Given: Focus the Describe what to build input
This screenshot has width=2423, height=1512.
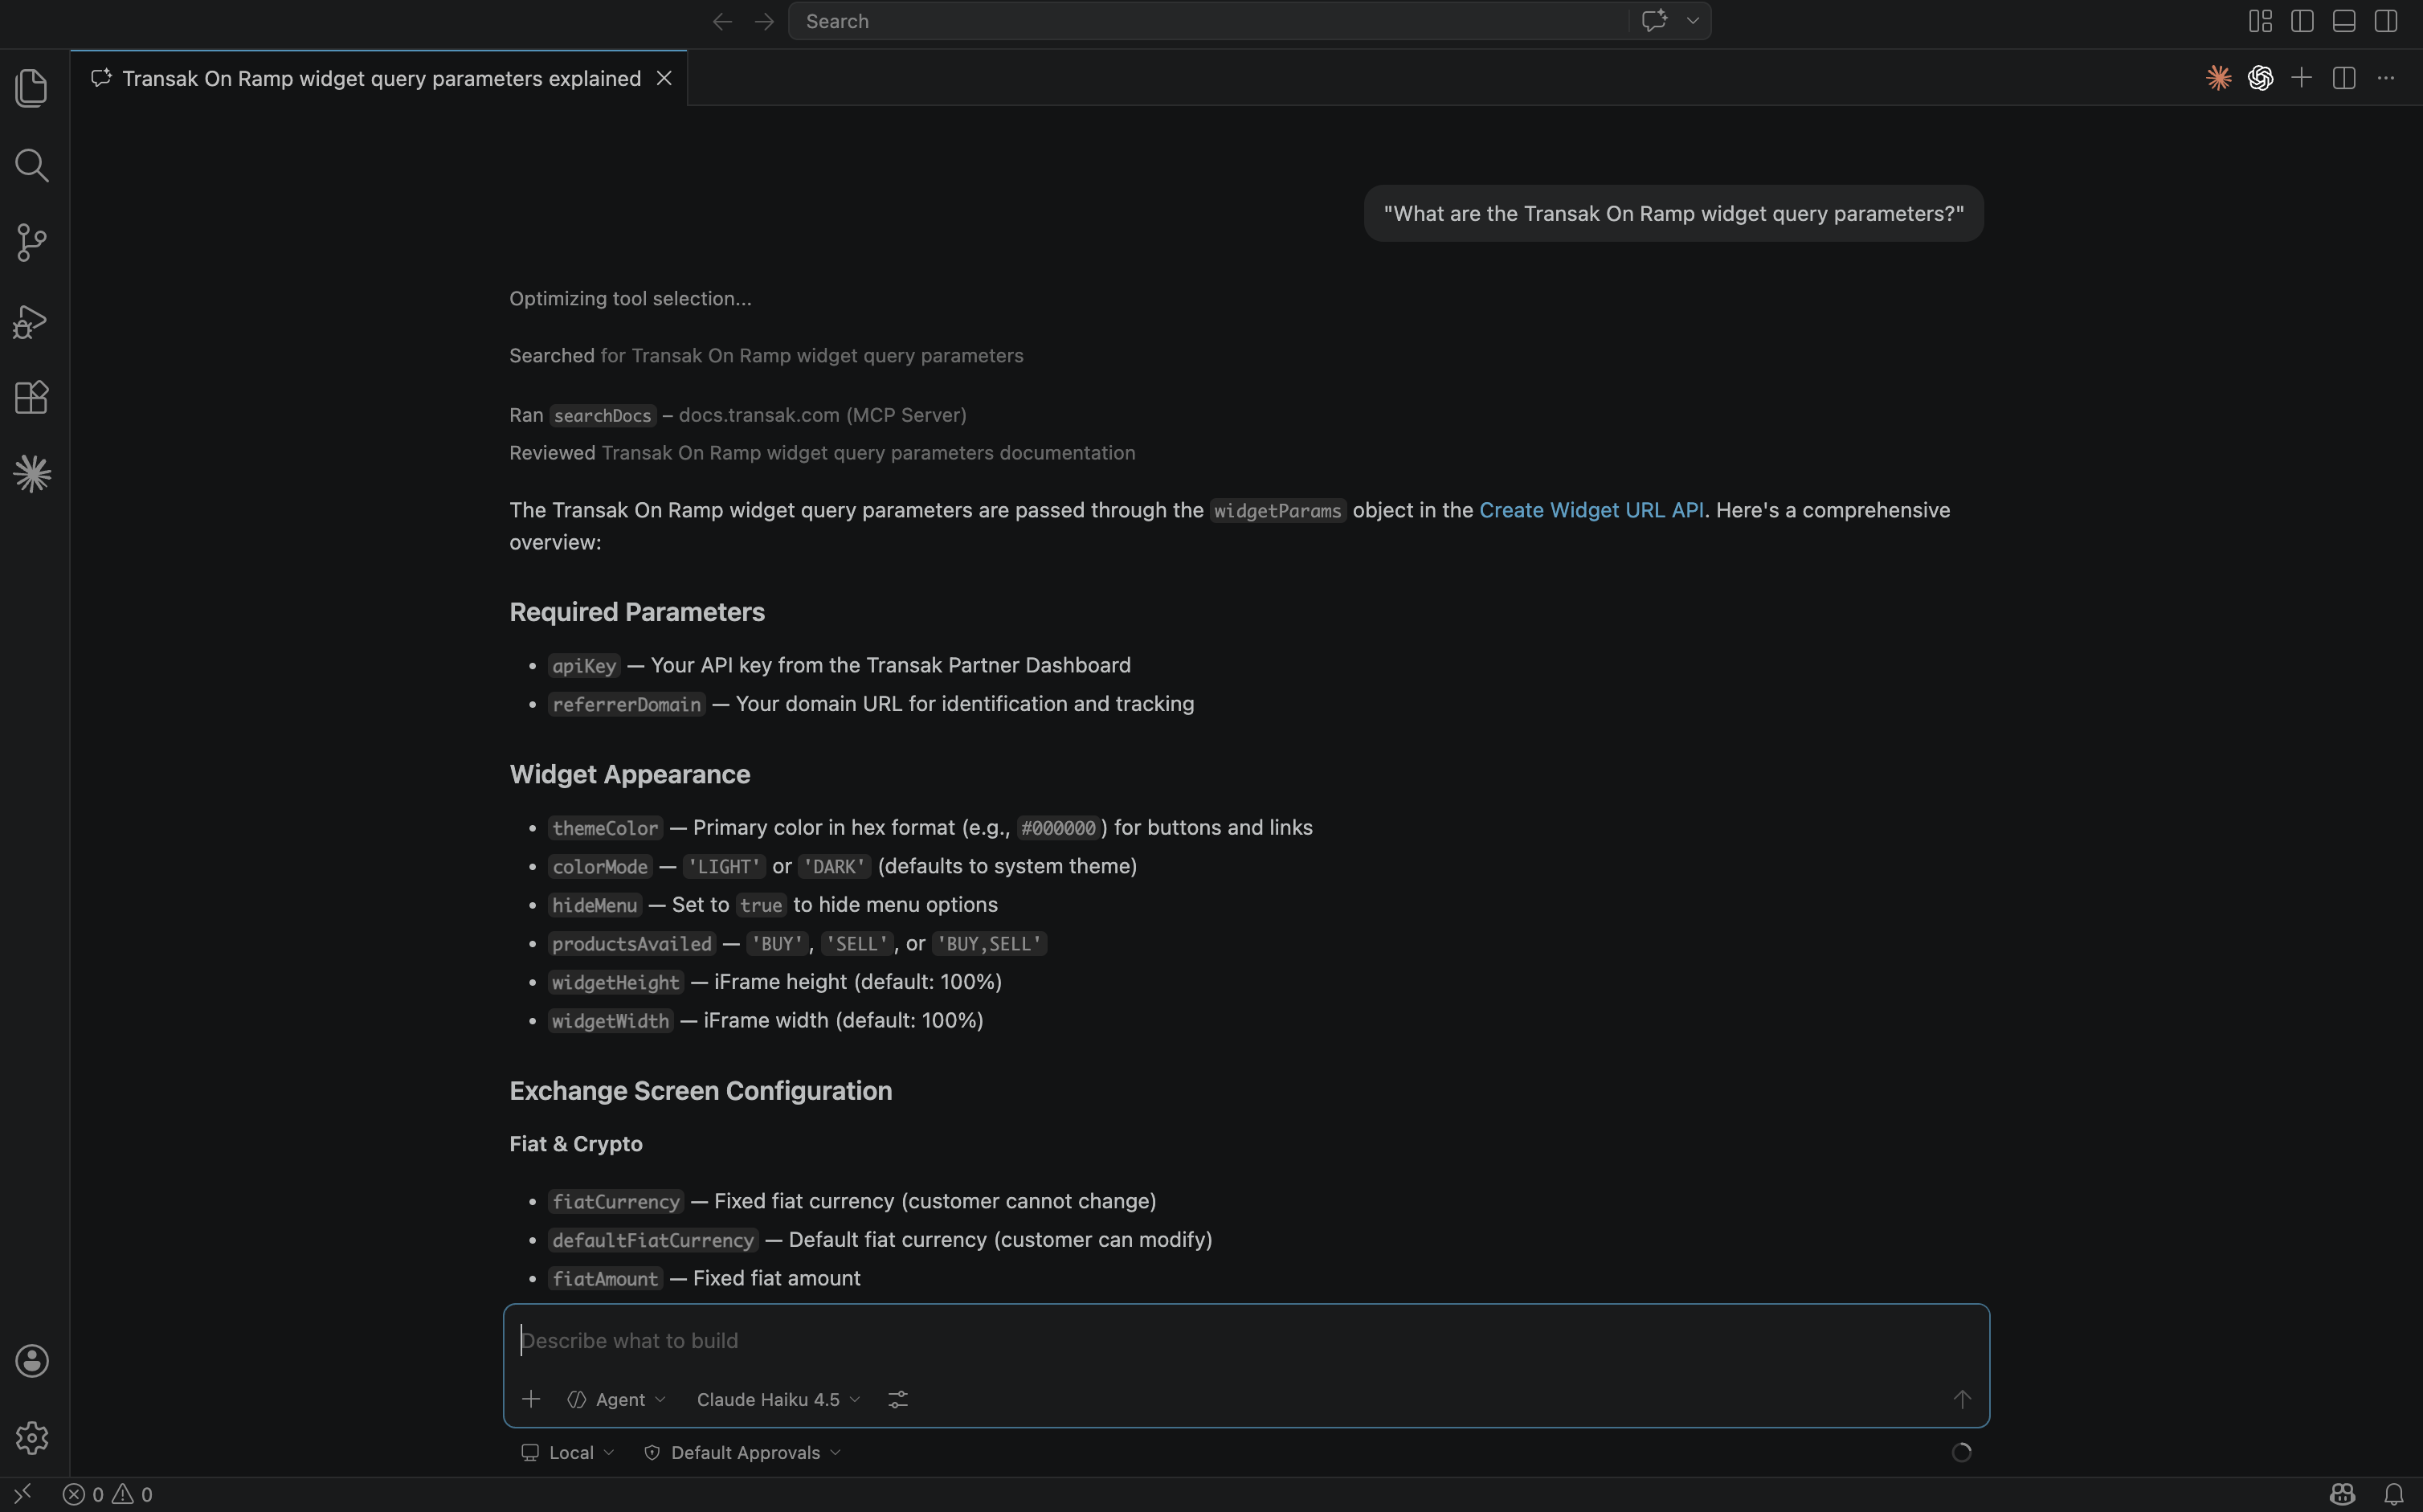Looking at the screenshot, I should [1200, 1341].
